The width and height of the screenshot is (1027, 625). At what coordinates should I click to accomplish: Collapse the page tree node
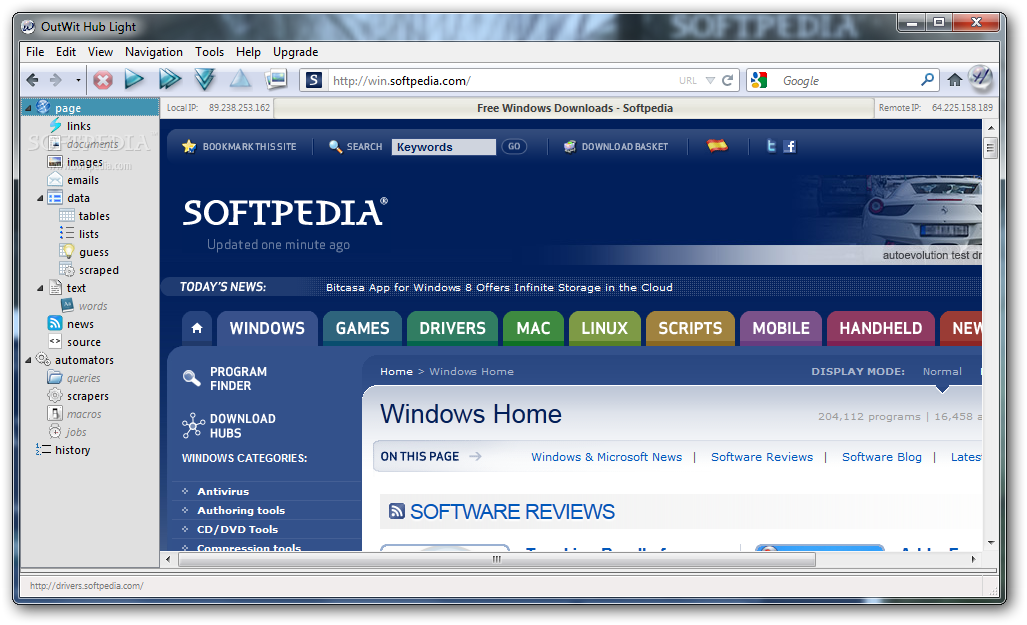point(28,108)
